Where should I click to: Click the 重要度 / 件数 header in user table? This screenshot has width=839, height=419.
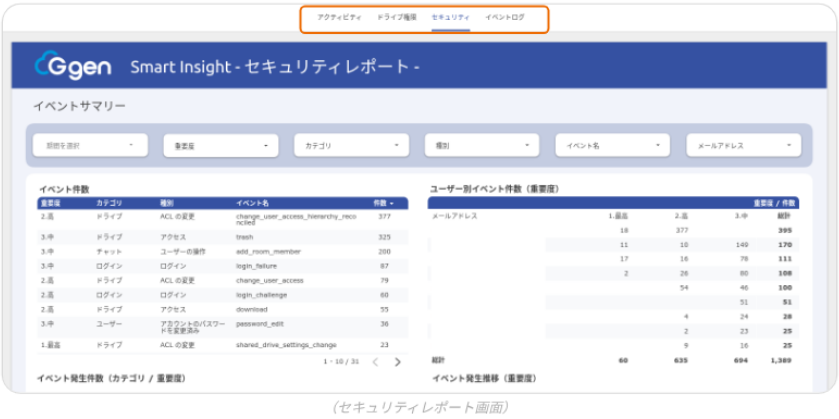(x=775, y=203)
